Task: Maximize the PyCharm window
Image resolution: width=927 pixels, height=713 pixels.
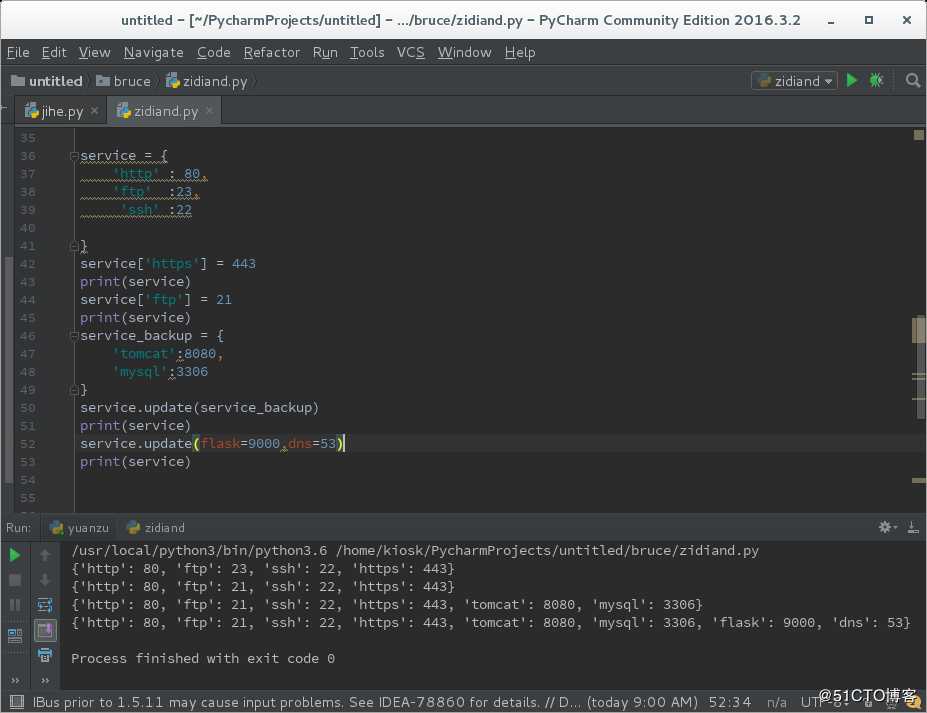Action: [x=868, y=20]
